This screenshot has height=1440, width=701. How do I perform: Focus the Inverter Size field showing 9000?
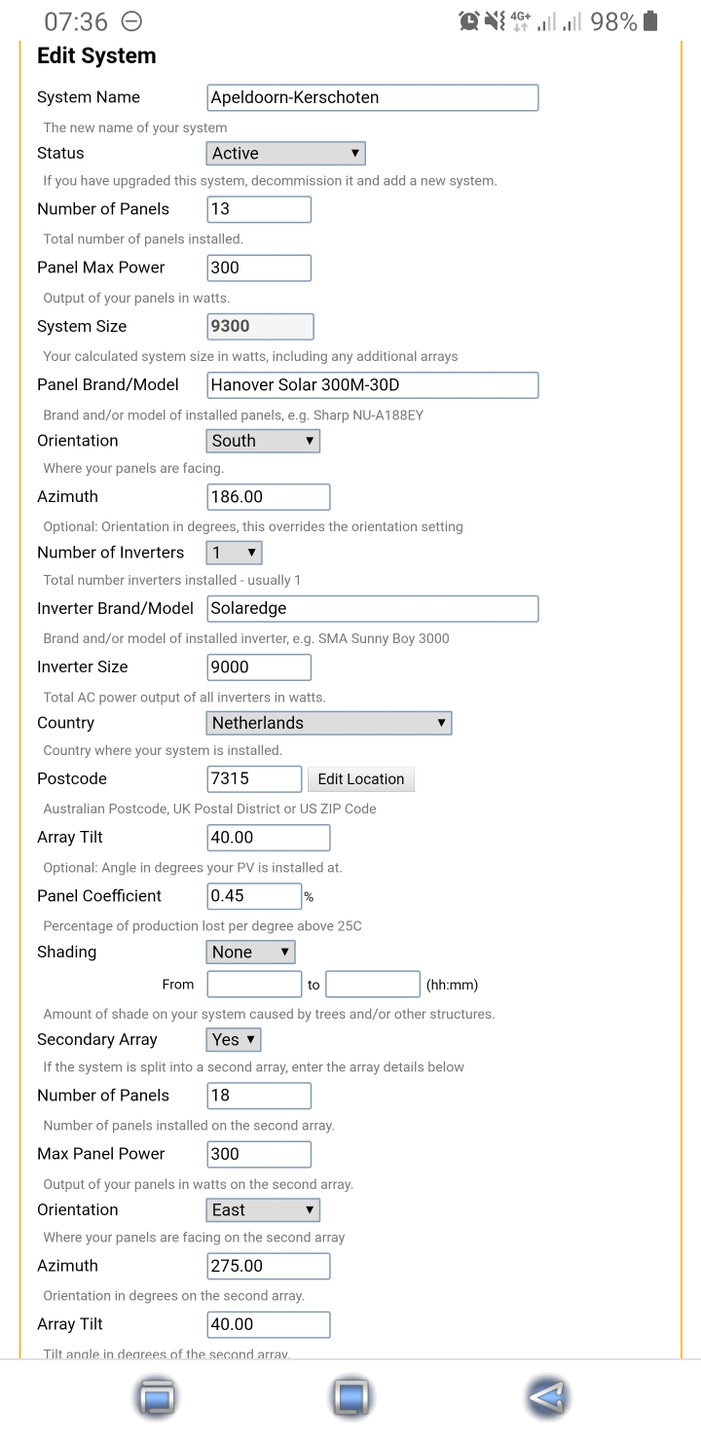tap(259, 667)
